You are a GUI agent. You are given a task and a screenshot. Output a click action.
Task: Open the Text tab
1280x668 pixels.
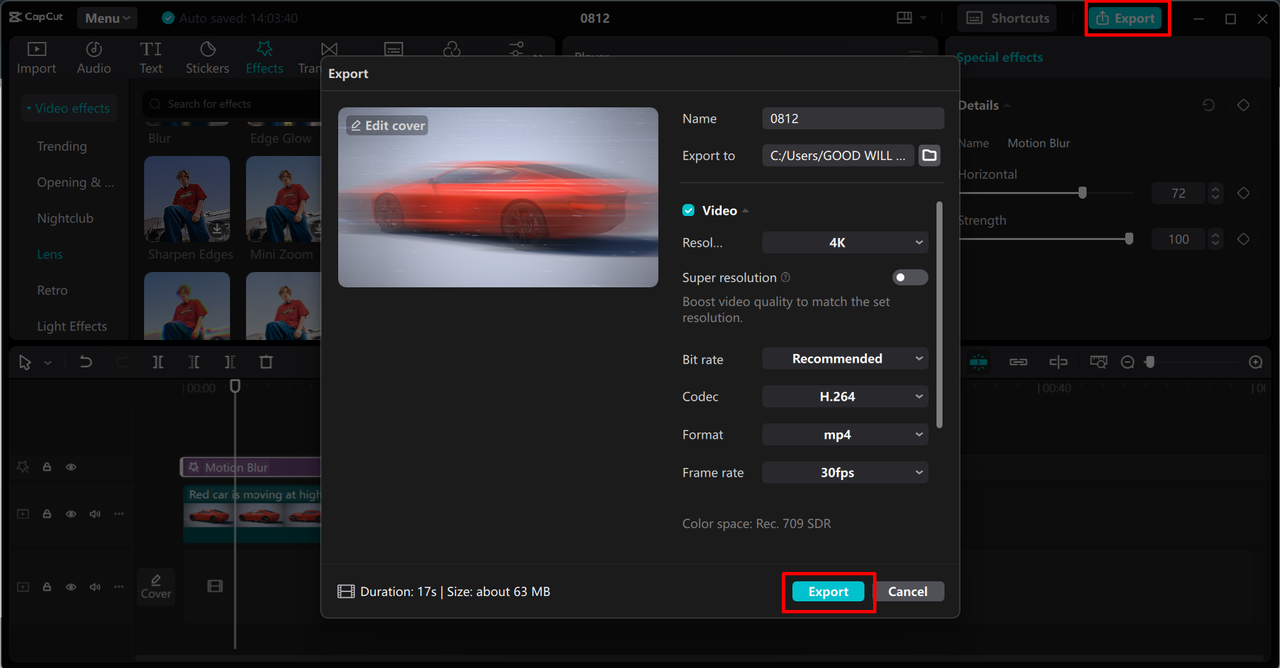pyautogui.click(x=151, y=58)
